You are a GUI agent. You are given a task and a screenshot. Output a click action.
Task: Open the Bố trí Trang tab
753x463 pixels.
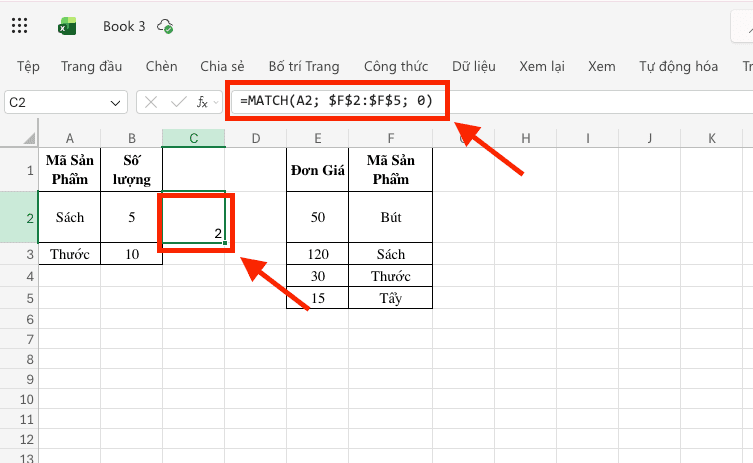[304, 66]
